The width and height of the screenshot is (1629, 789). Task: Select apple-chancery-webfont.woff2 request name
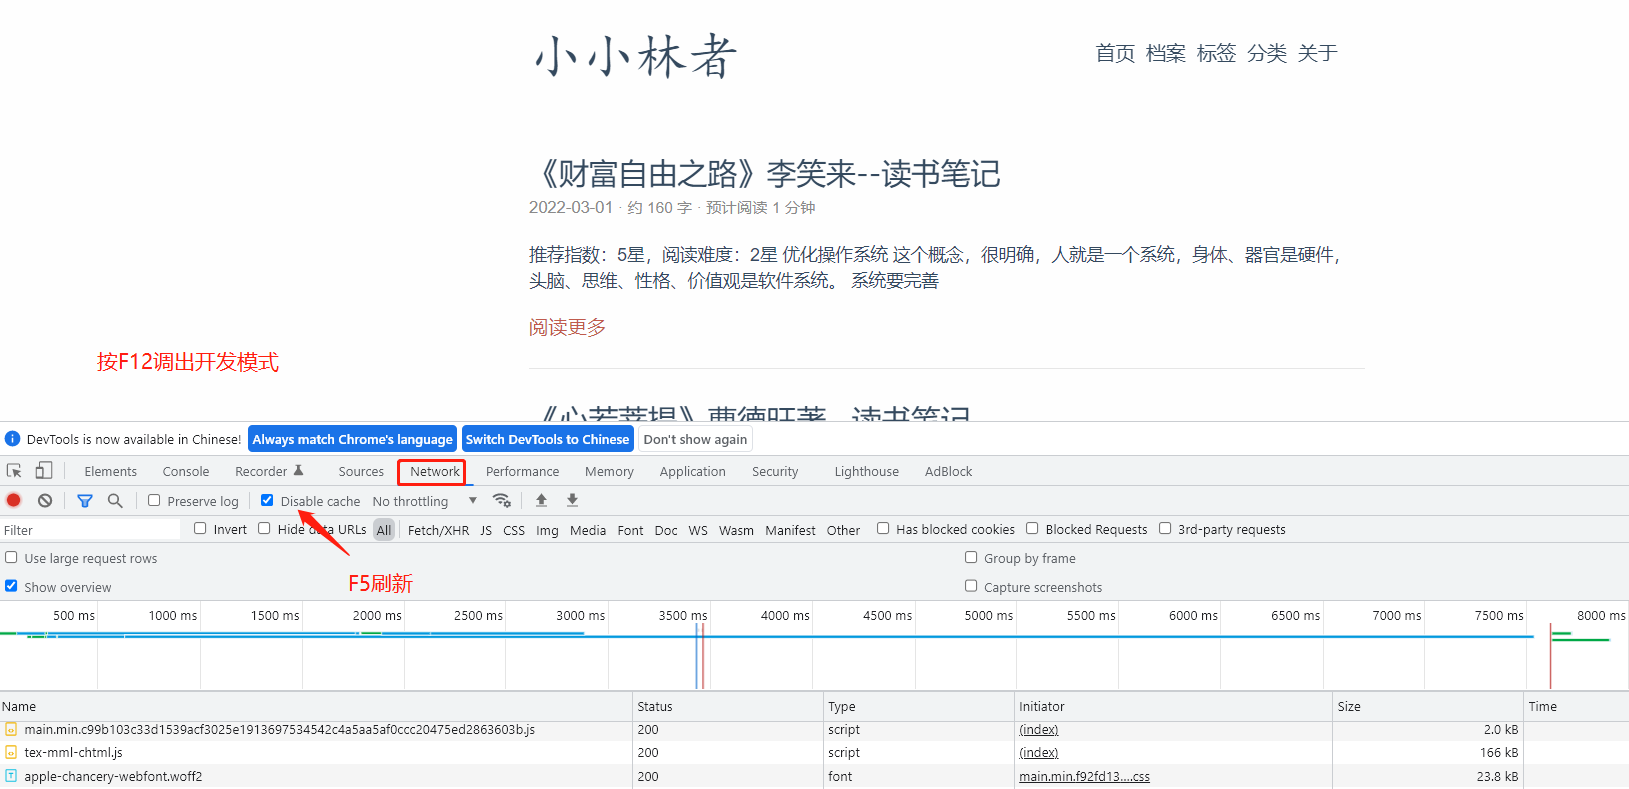click(x=113, y=776)
